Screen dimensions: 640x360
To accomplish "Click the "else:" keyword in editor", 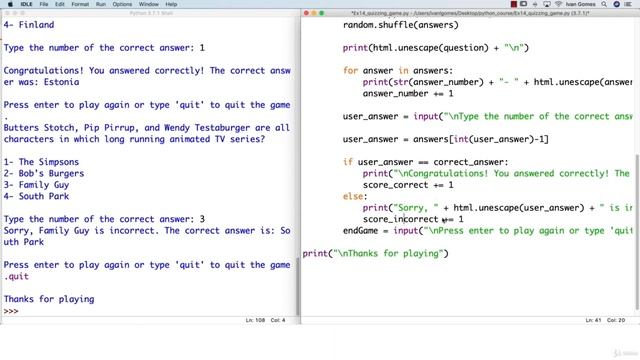I will point(355,196).
